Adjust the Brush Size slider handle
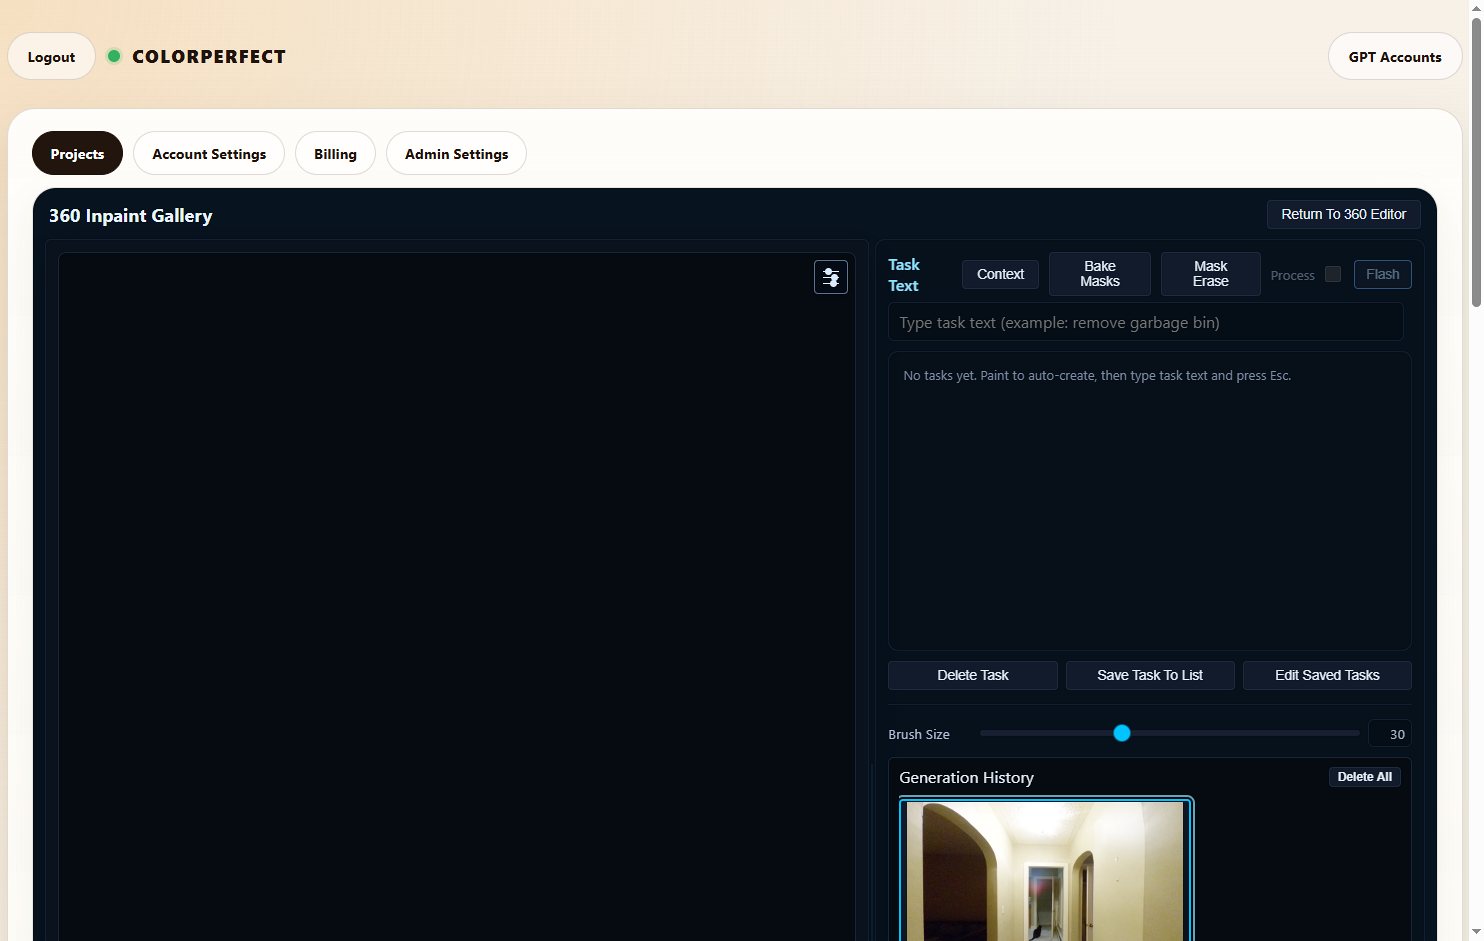 1122,733
